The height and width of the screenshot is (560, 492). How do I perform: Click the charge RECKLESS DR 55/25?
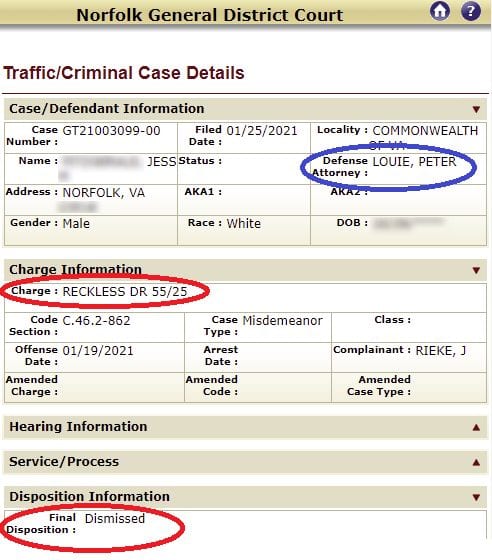[125, 292]
